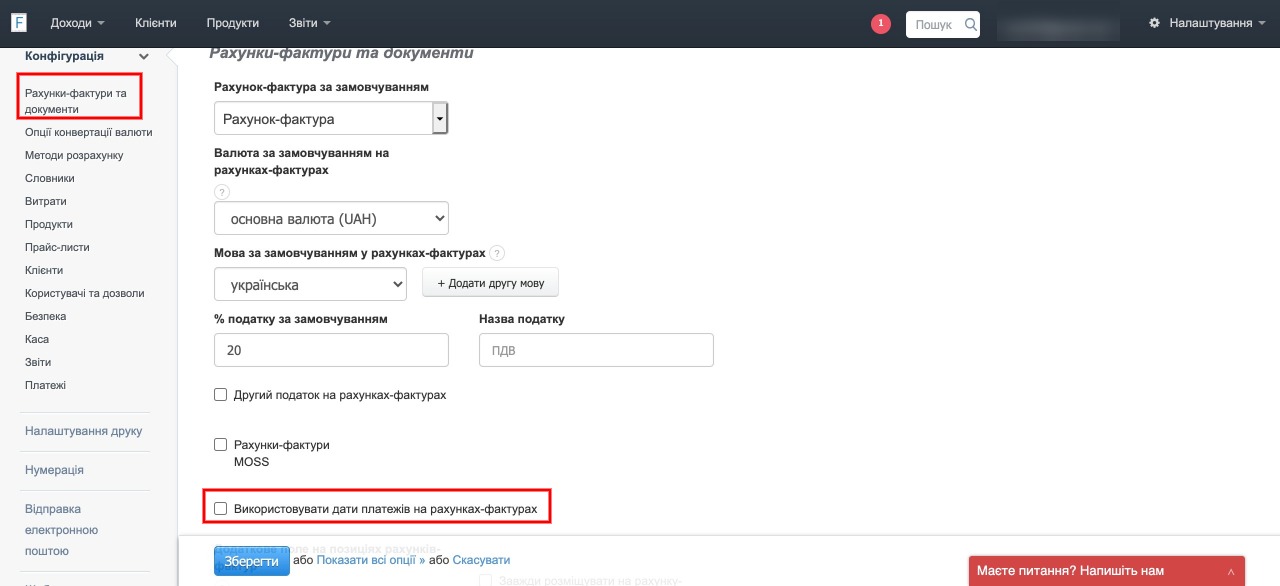Open Налаштування друку link
Screen dimensions: 1280x586
[x=84, y=431]
